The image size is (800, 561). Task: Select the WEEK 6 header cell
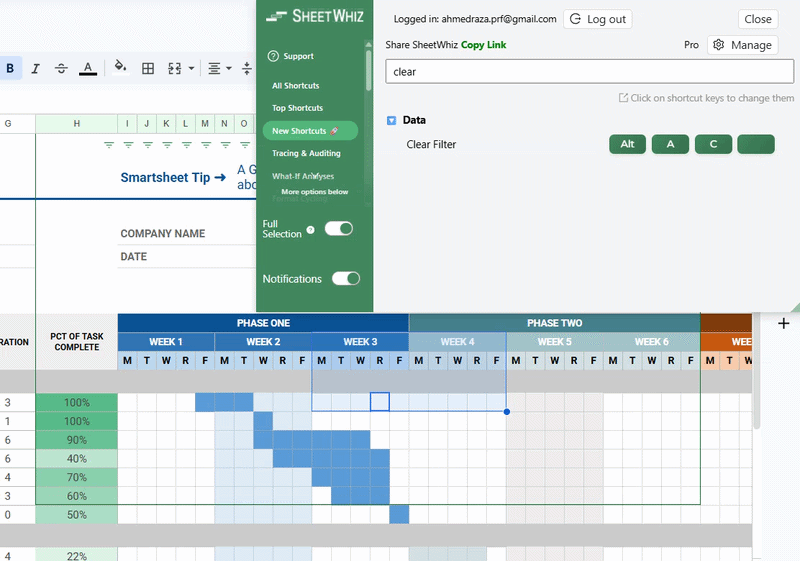(652, 342)
